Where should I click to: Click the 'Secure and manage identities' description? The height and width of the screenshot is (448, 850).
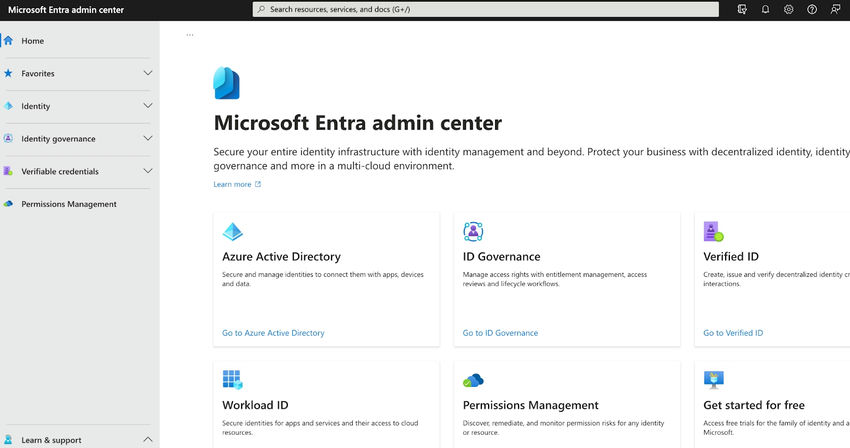click(x=323, y=279)
